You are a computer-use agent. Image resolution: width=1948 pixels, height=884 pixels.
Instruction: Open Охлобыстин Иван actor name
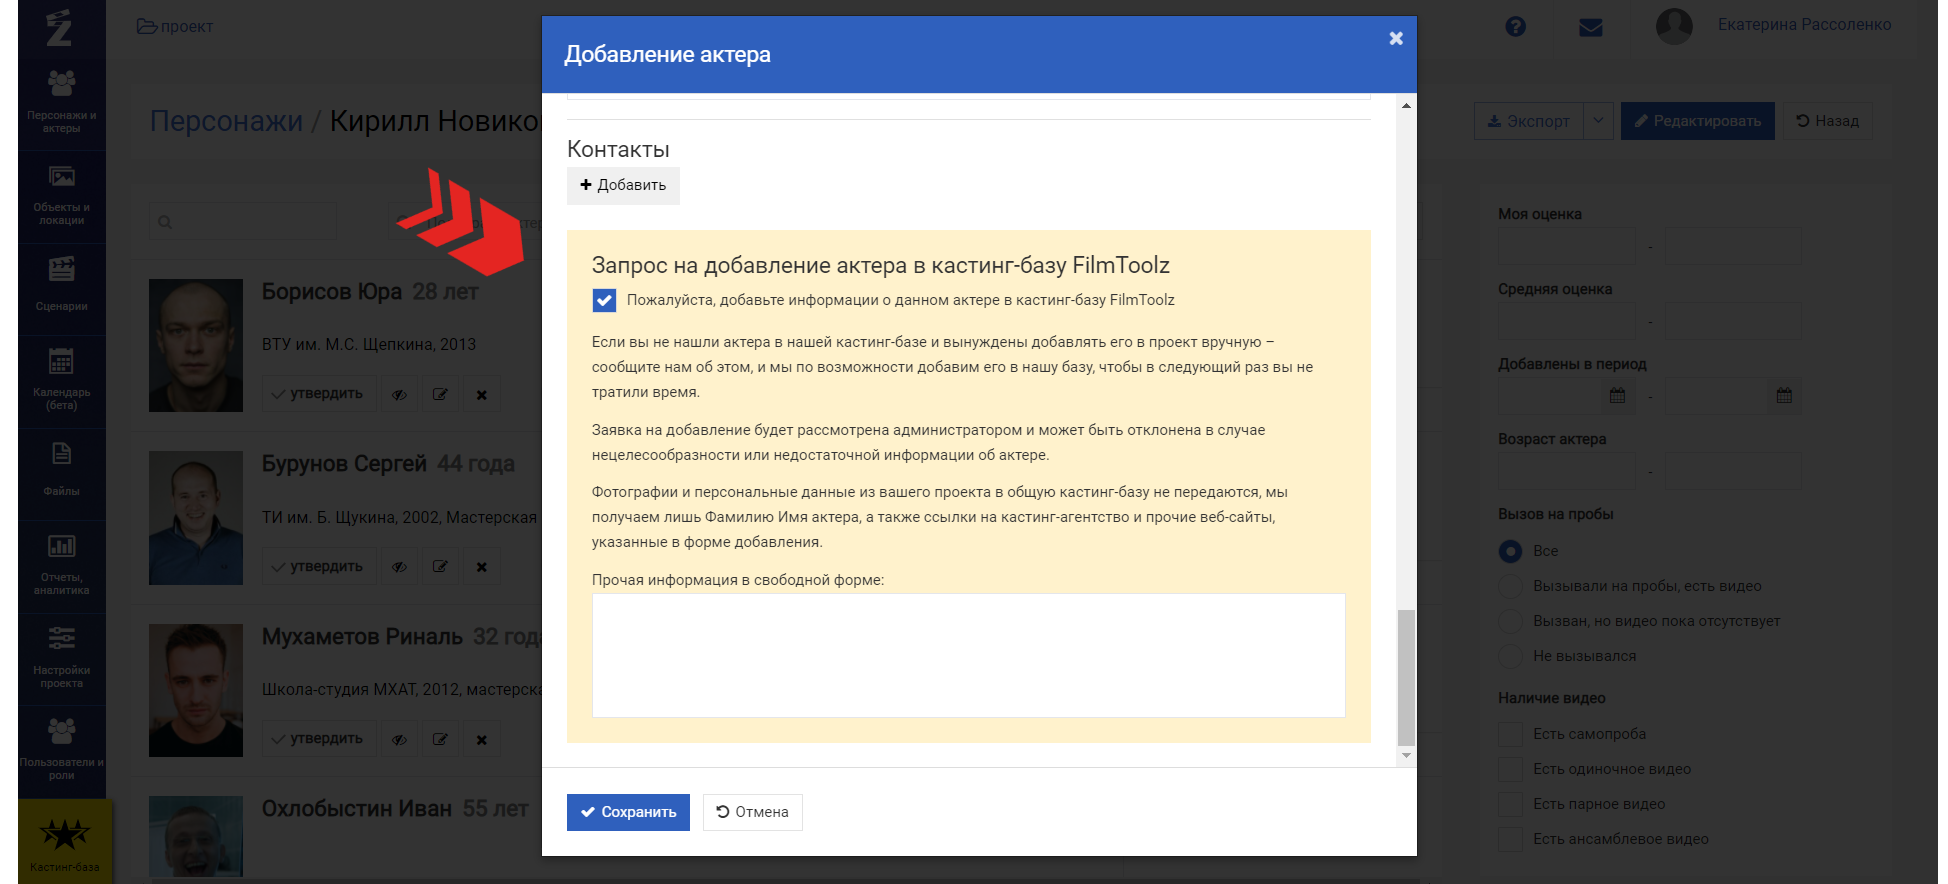click(357, 808)
